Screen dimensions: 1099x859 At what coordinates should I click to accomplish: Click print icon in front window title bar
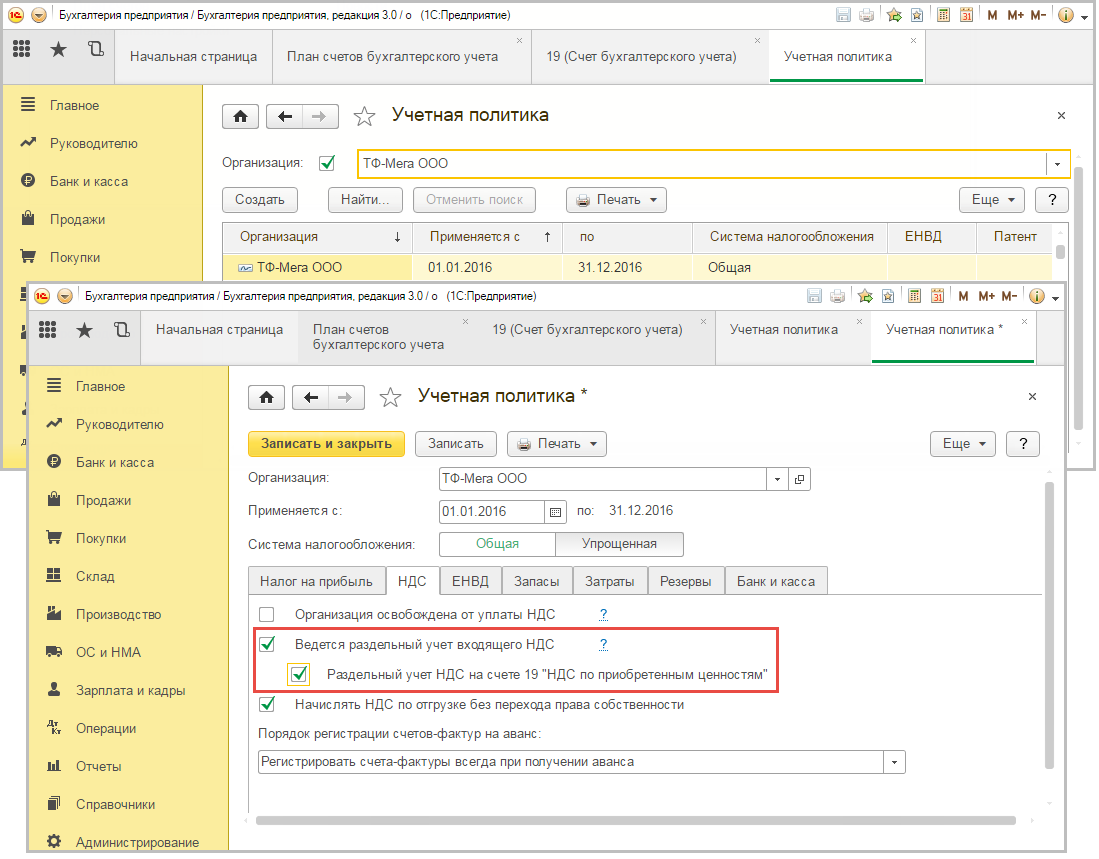pyautogui.click(x=838, y=296)
